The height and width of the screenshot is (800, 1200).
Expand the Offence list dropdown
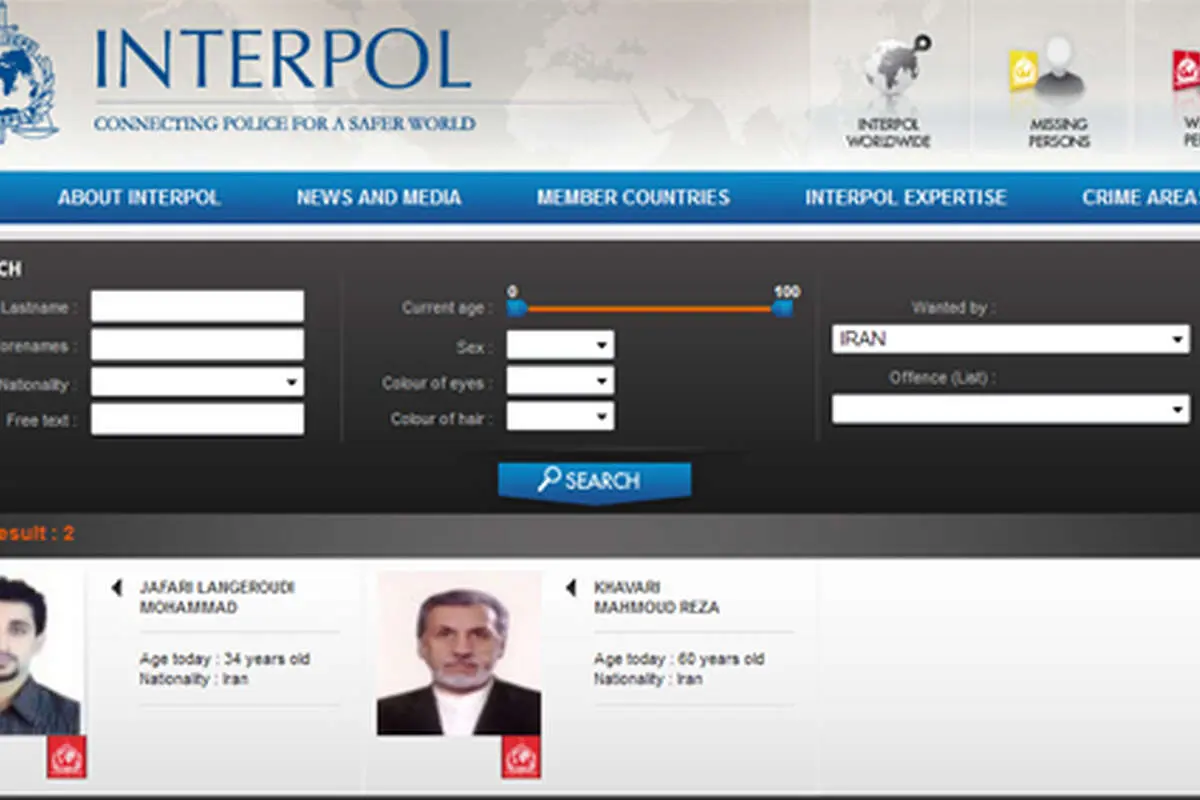tap(1011, 409)
